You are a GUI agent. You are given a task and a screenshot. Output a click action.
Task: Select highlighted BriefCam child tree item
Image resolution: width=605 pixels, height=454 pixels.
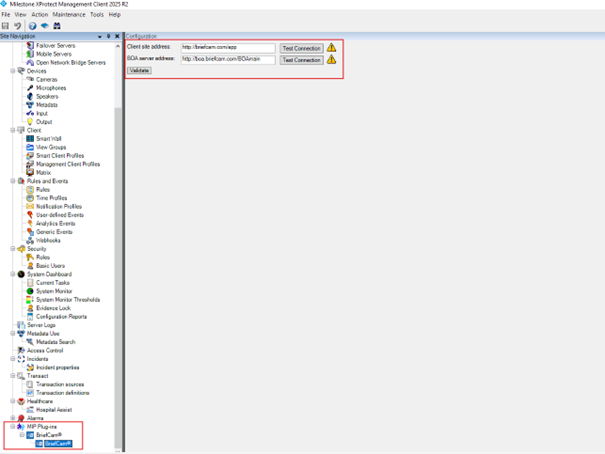pyautogui.click(x=58, y=444)
